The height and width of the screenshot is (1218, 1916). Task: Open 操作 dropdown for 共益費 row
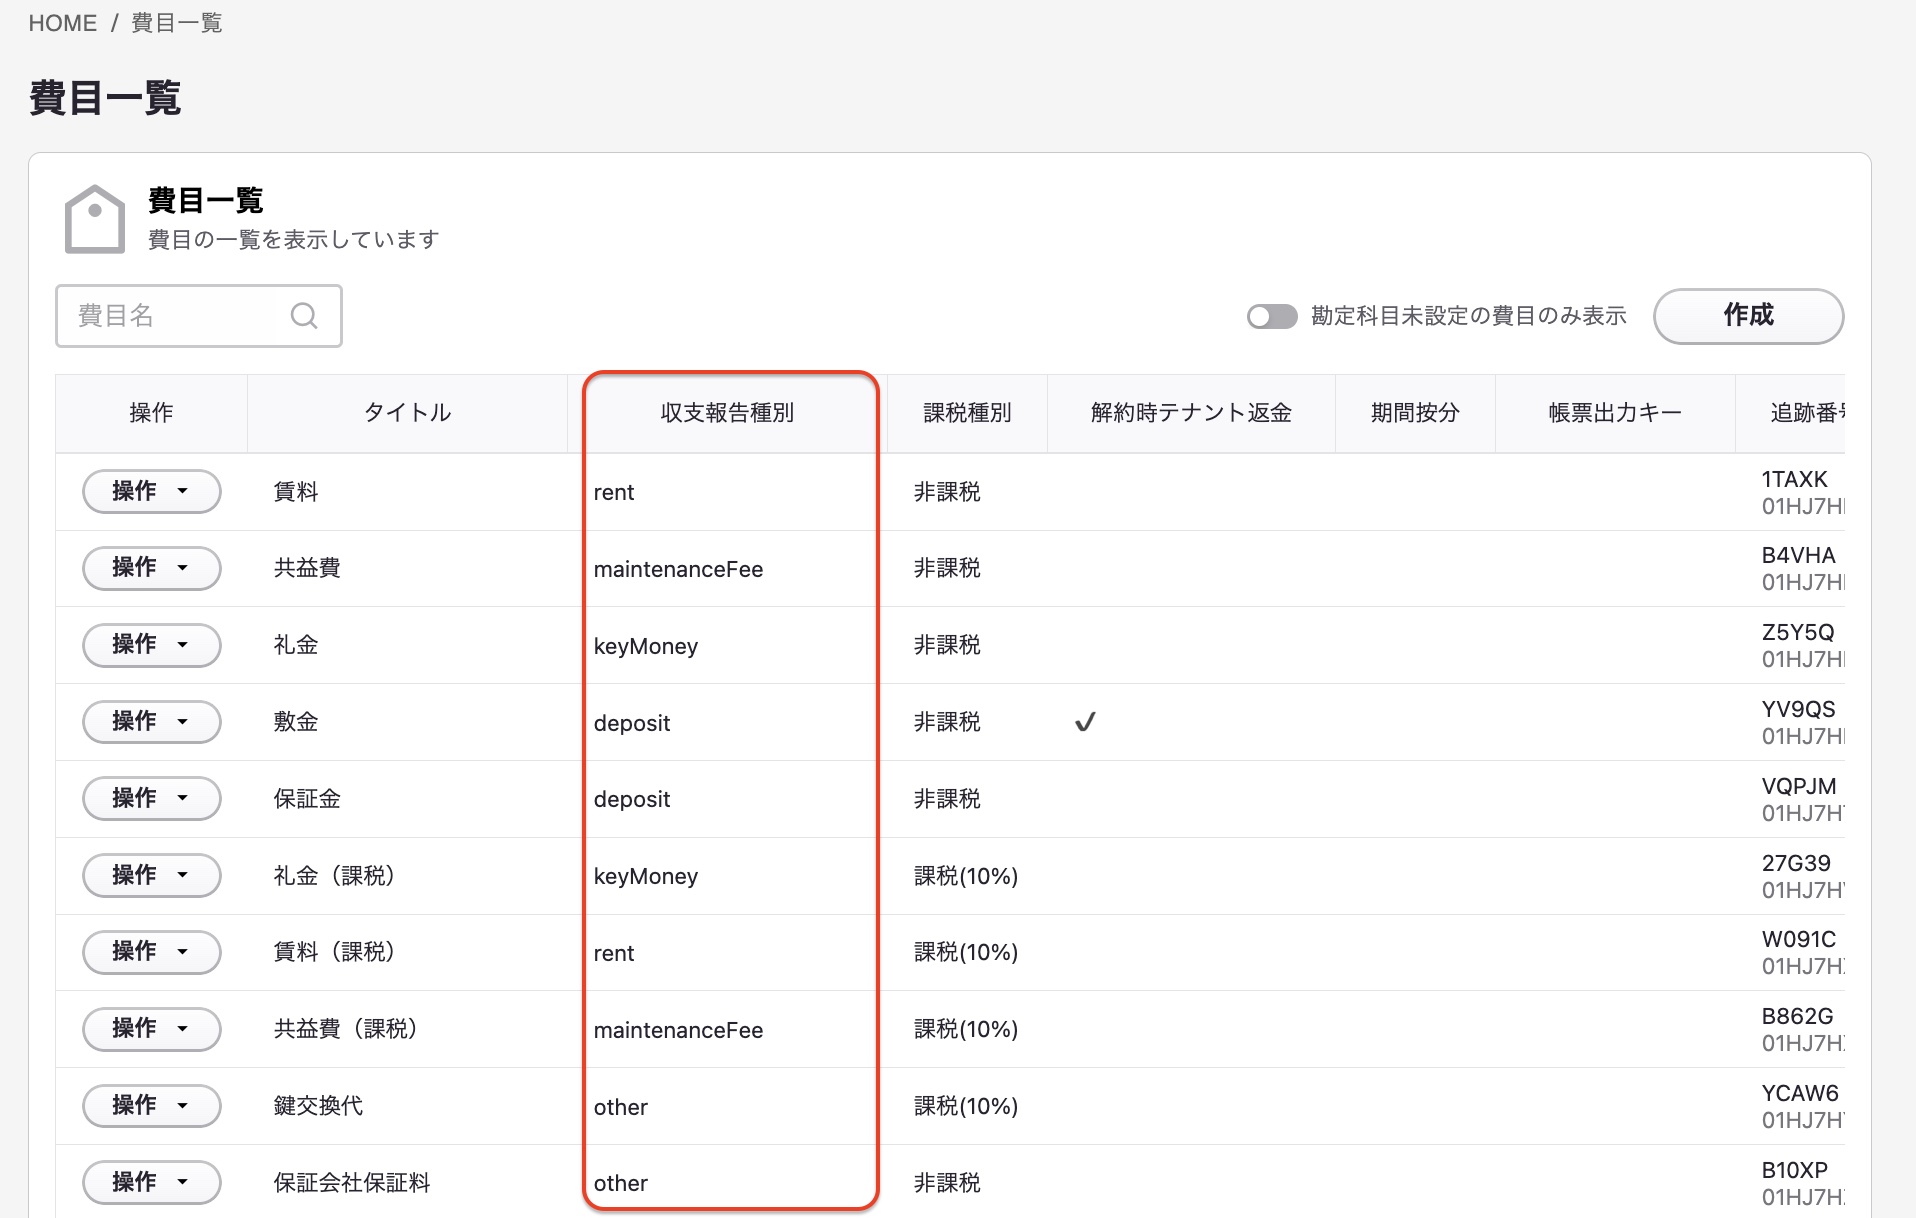[x=151, y=568]
